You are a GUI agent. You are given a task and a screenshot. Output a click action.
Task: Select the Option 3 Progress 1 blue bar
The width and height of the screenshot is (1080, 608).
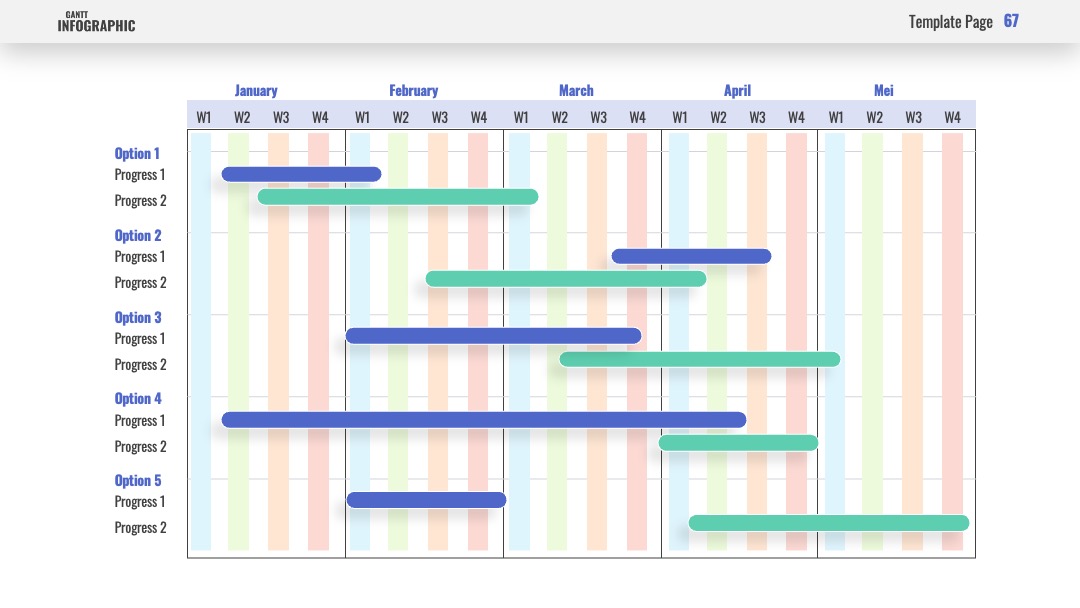coord(493,336)
